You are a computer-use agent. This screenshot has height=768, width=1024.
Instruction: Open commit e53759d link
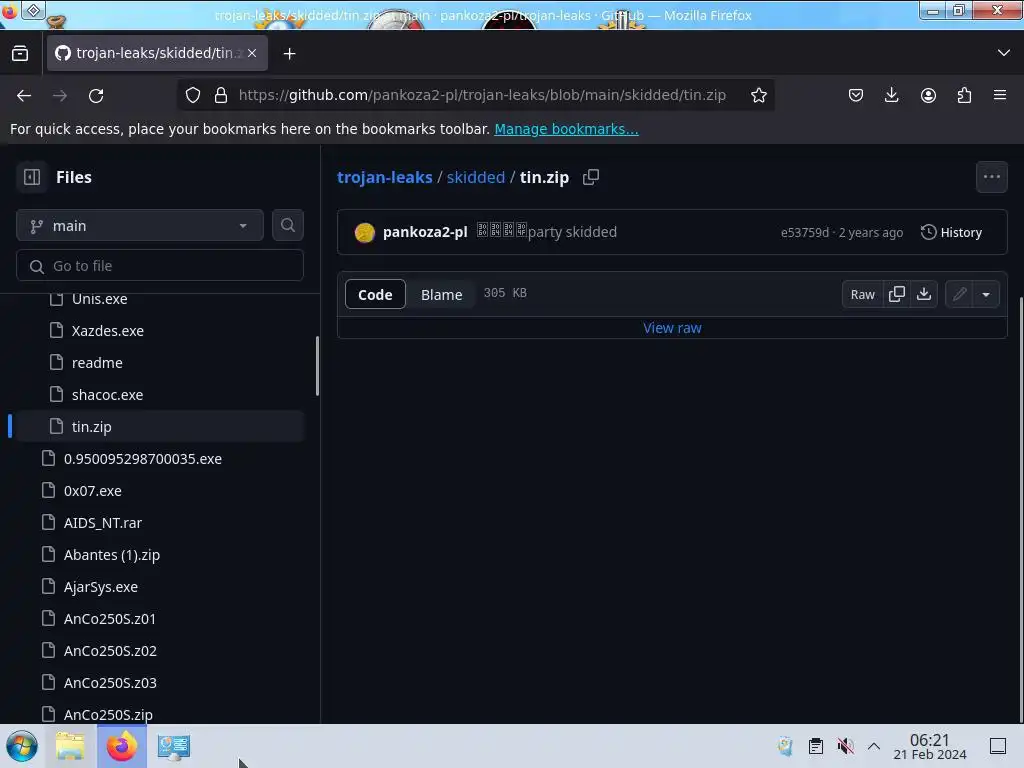[805, 232]
